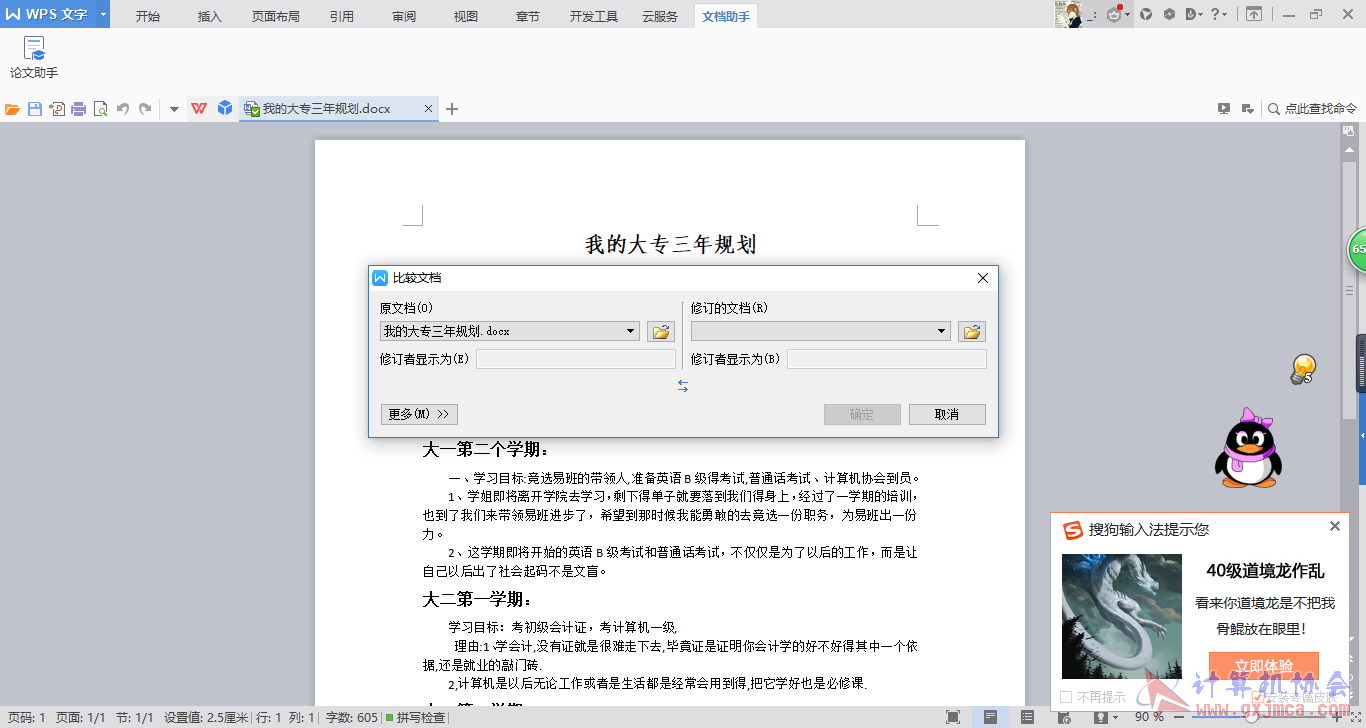Click 点此查找命令 command search box

1313,109
